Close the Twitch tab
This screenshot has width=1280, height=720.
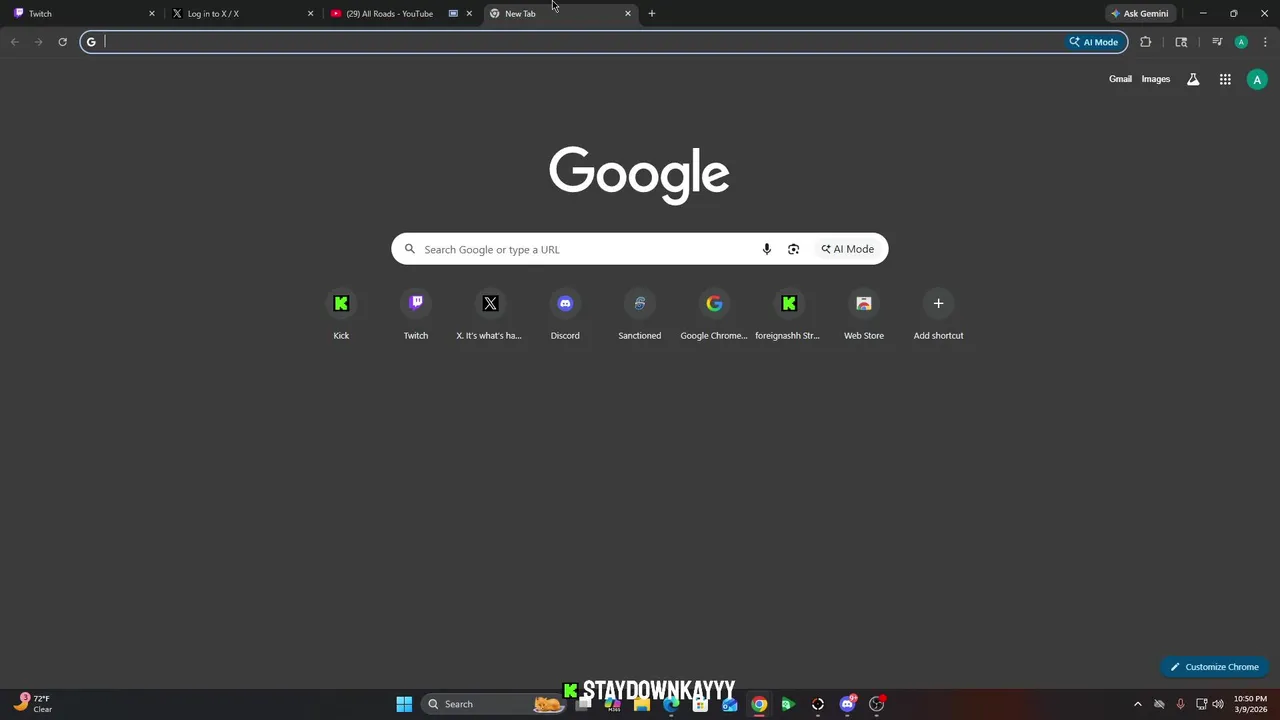coord(152,14)
